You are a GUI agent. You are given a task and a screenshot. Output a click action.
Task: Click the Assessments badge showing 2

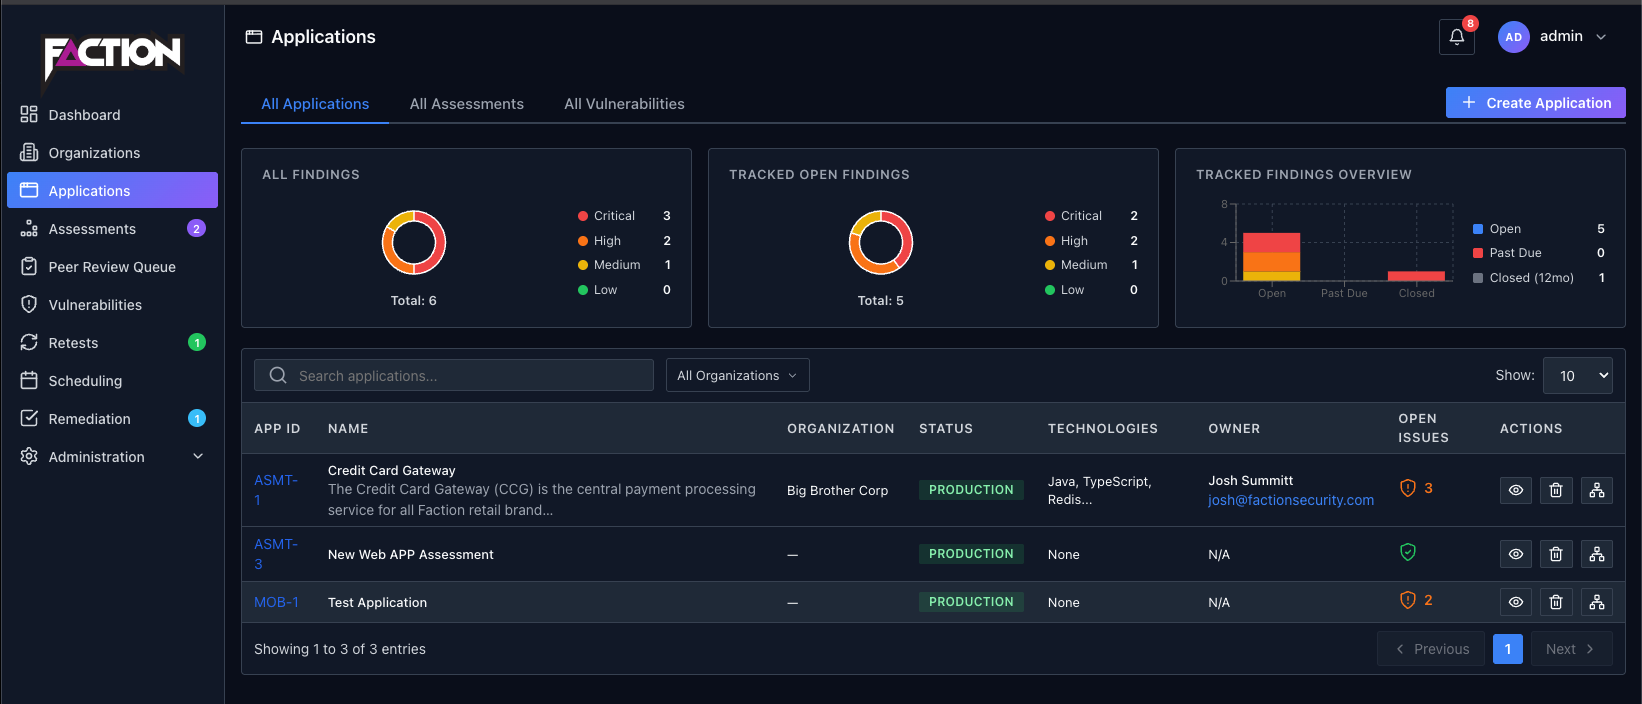(x=197, y=229)
